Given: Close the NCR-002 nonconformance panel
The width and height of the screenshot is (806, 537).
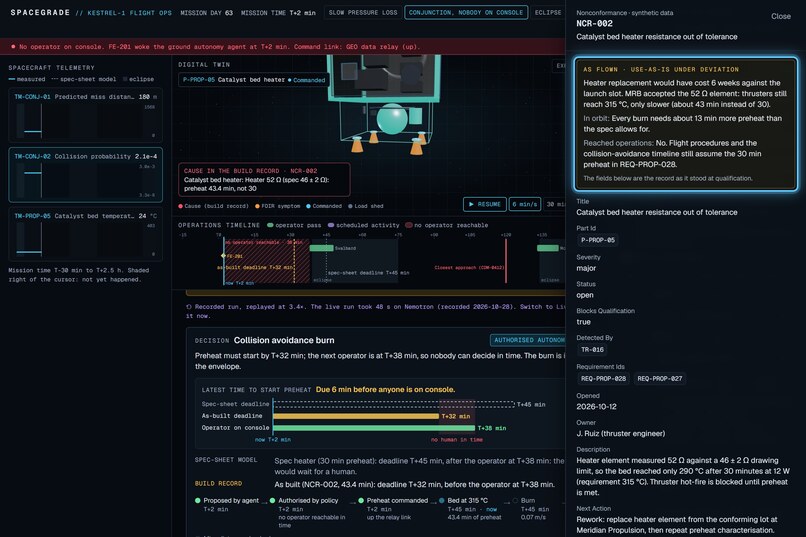Looking at the screenshot, I should pyautogui.click(x=781, y=16).
